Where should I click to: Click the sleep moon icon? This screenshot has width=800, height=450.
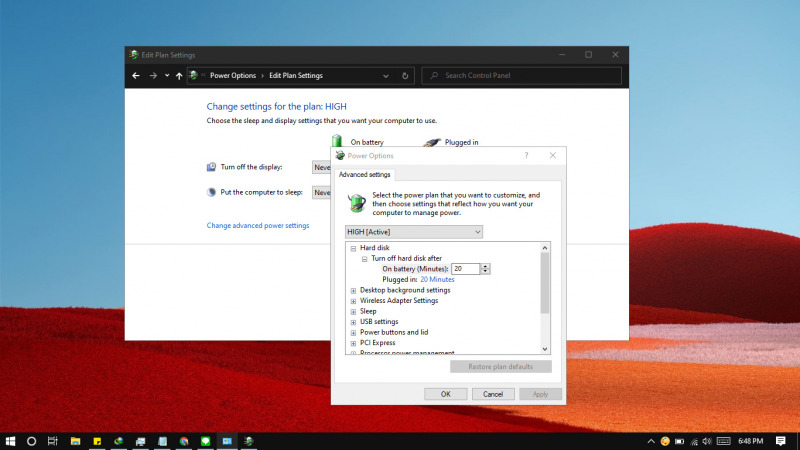[x=211, y=192]
